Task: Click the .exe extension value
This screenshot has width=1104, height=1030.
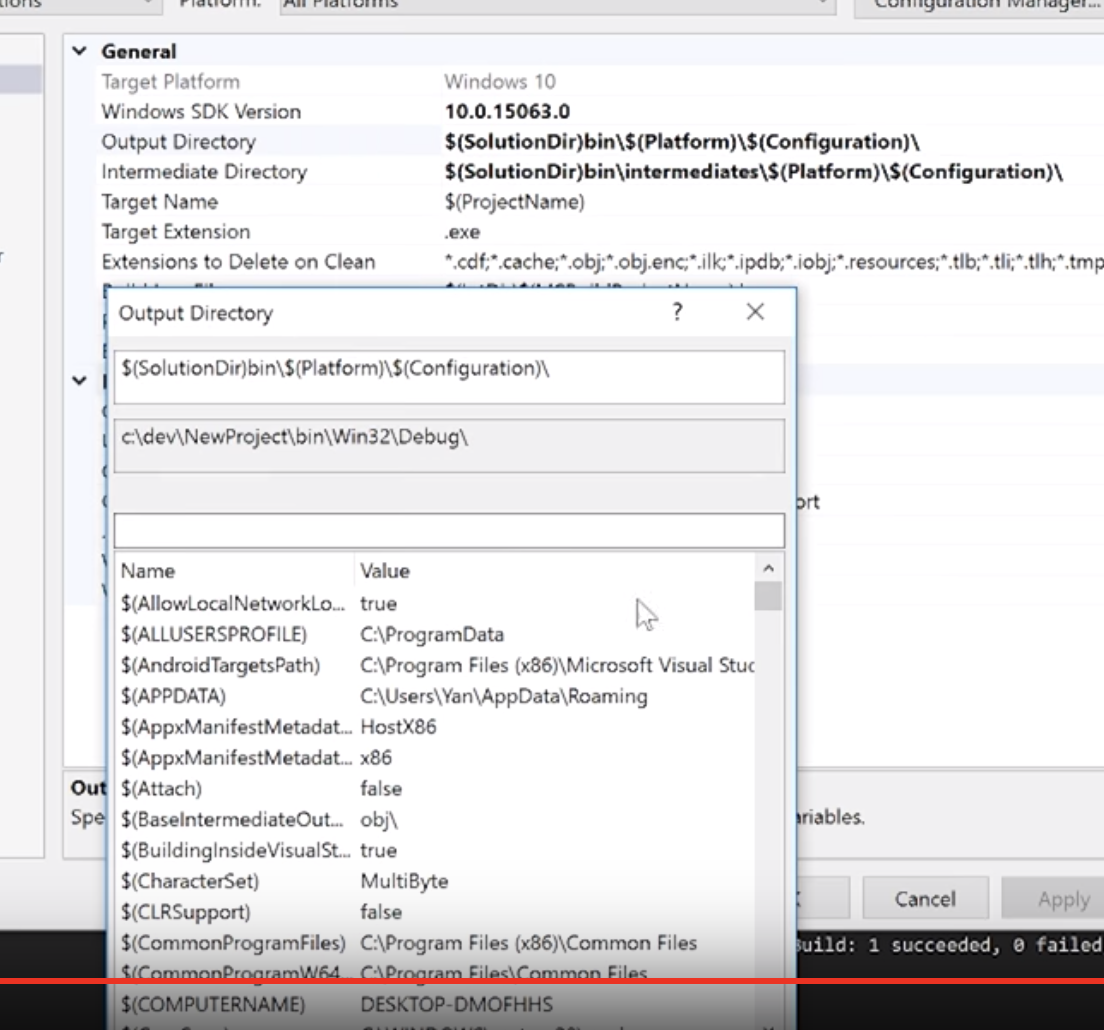Action: 463,232
